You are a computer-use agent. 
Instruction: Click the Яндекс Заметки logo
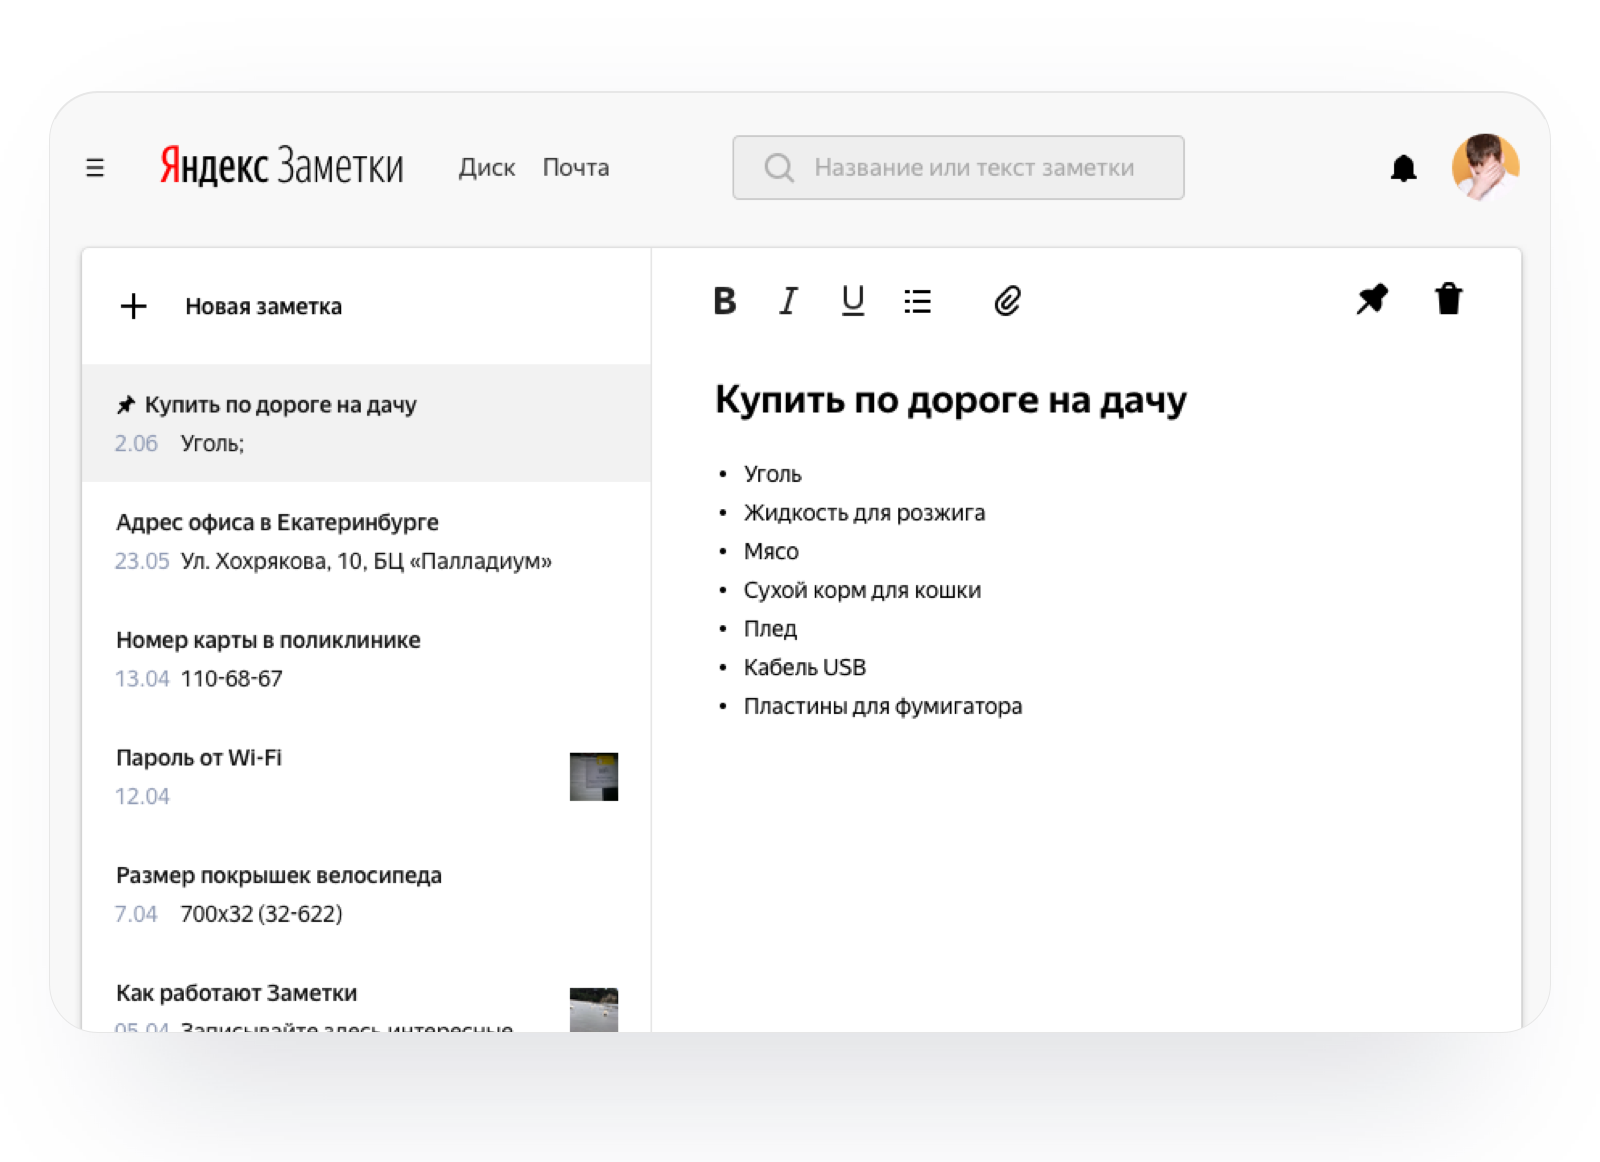[x=282, y=167]
